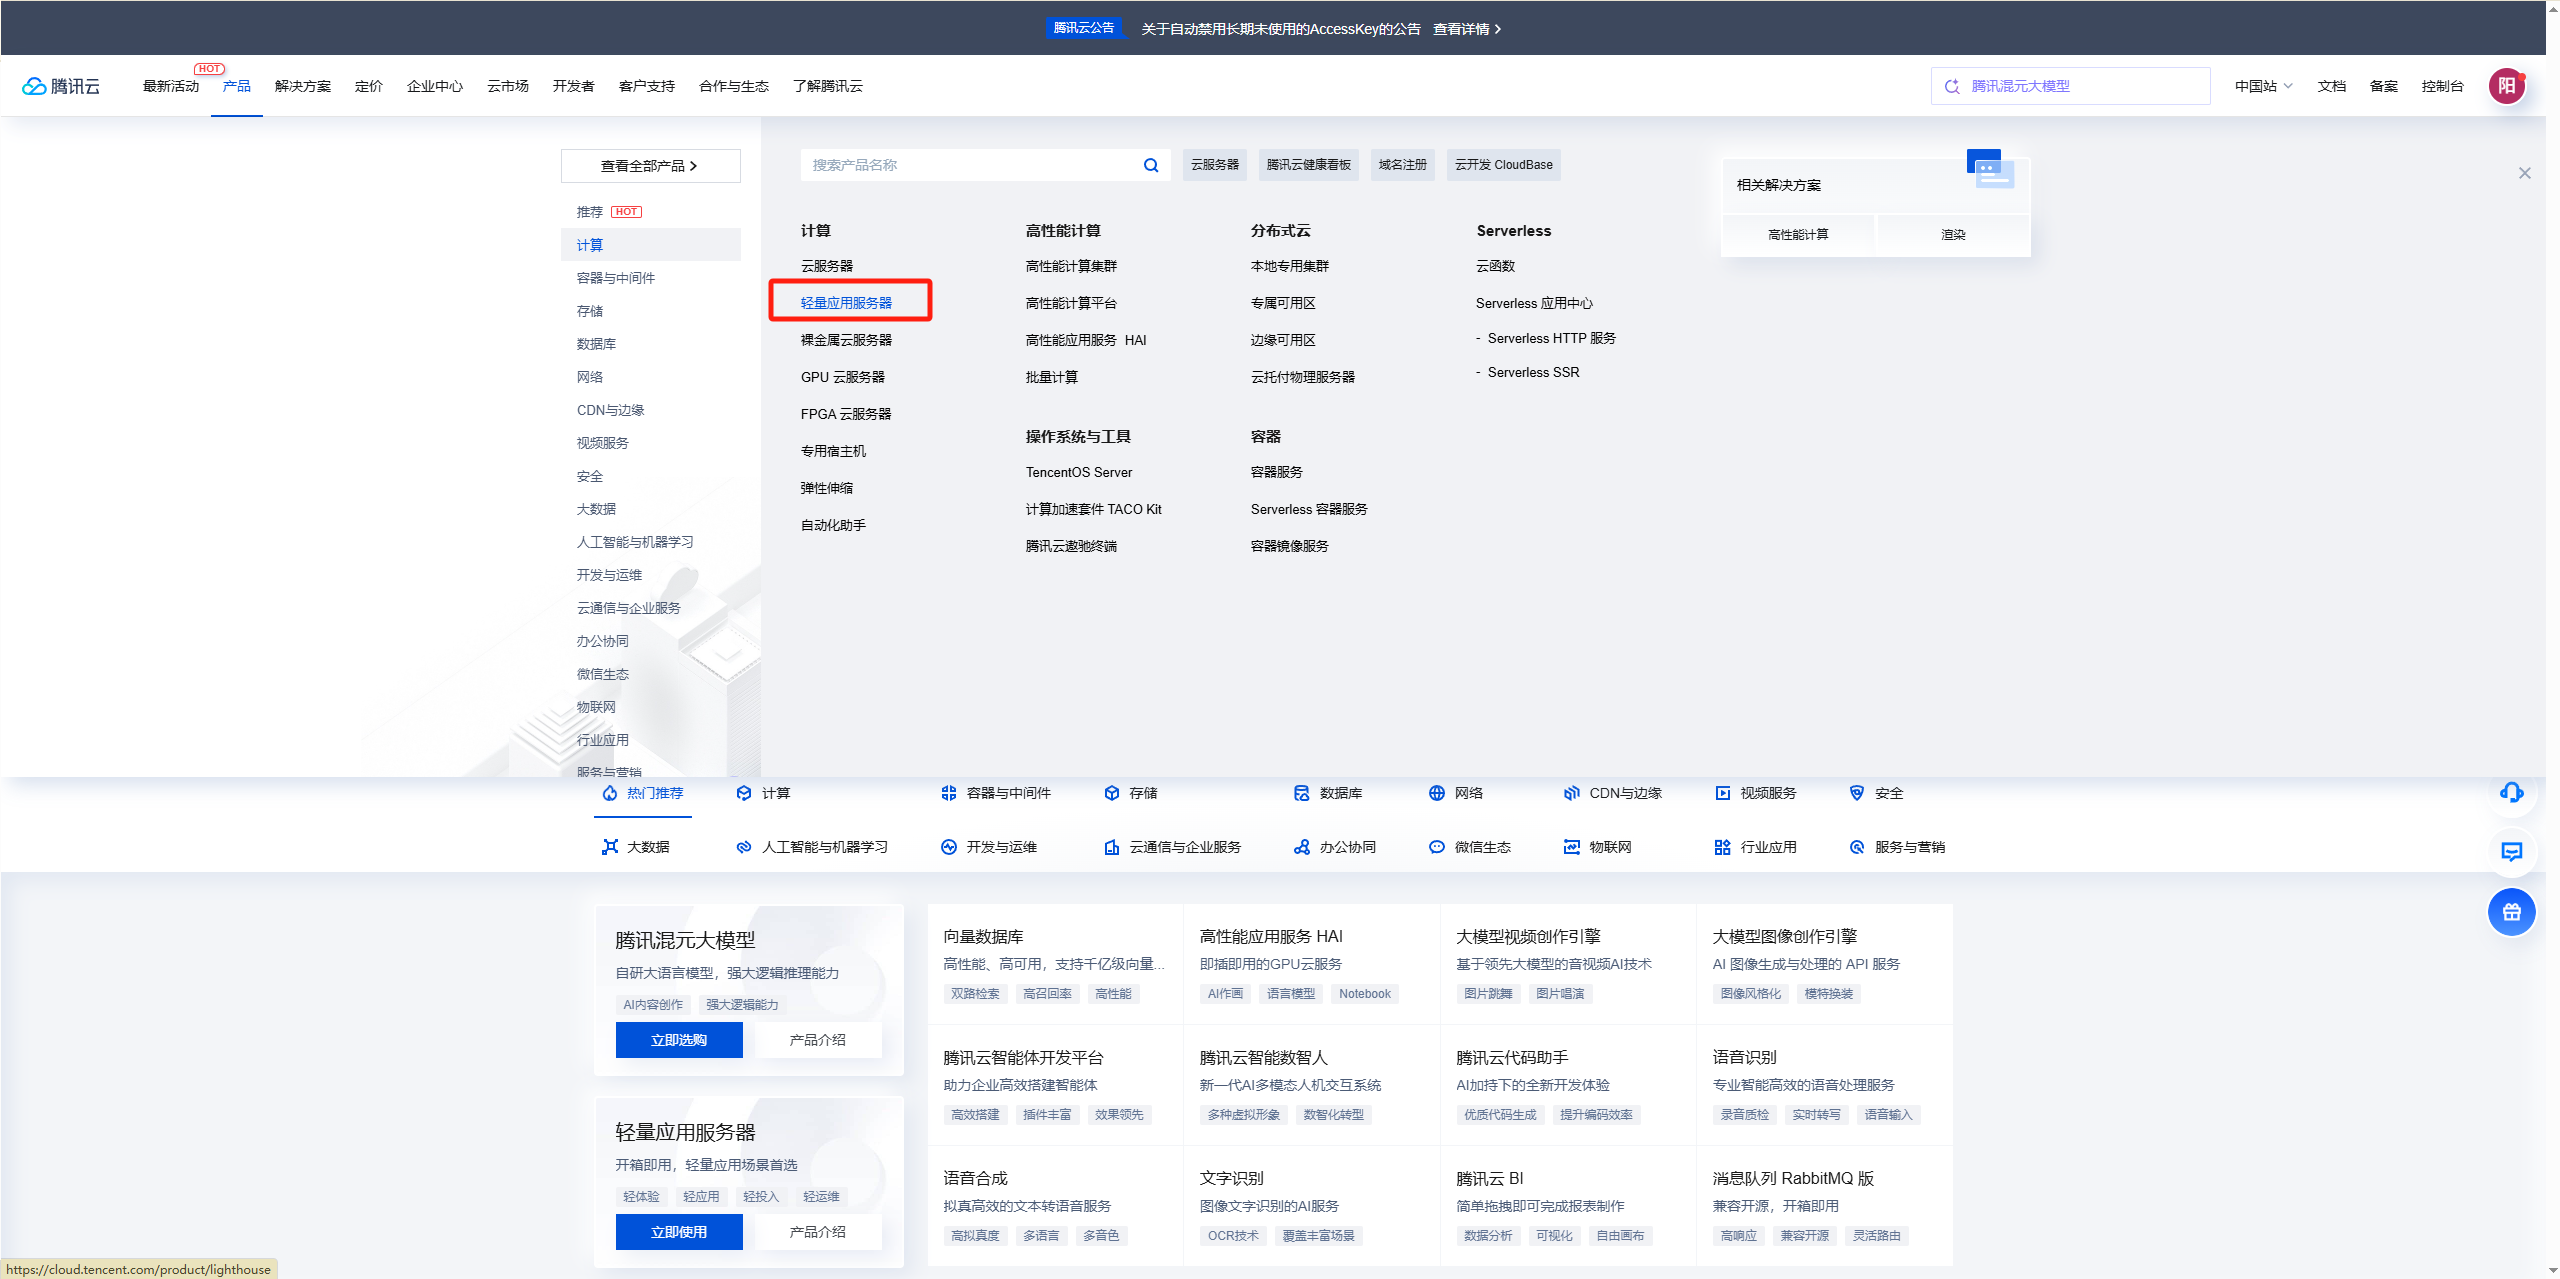Click the user avatar icon
Image resolution: width=2560 pixels, height=1279 pixels.
click(2506, 86)
